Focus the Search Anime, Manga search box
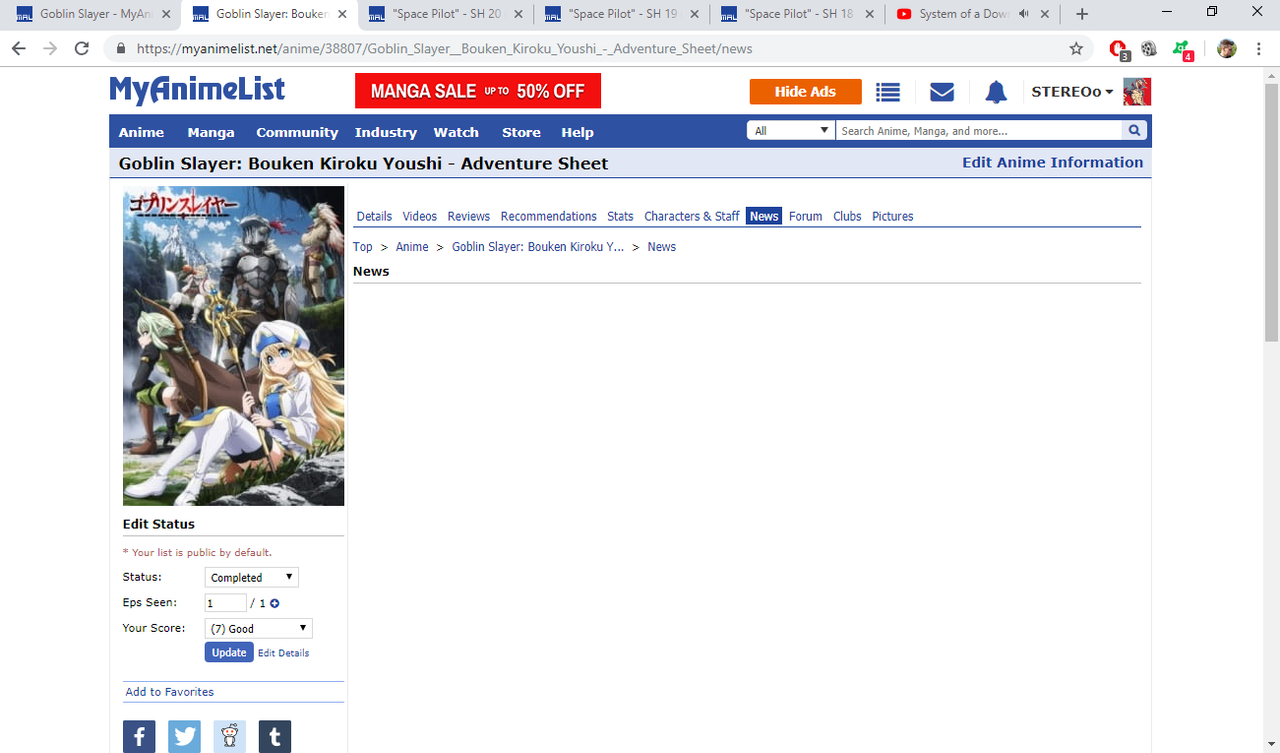 pos(979,130)
